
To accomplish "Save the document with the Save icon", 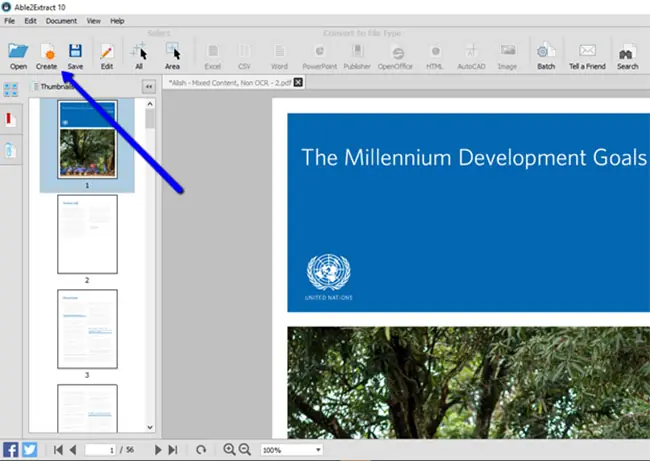I will click(x=75, y=56).
